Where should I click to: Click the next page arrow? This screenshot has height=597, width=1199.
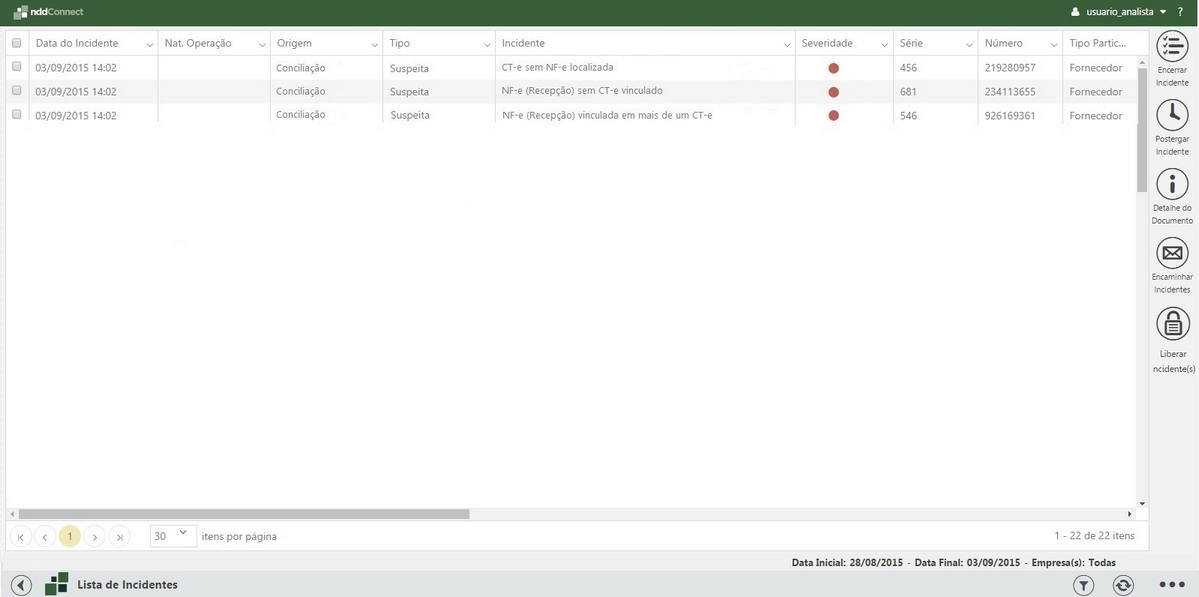(94, 535)
